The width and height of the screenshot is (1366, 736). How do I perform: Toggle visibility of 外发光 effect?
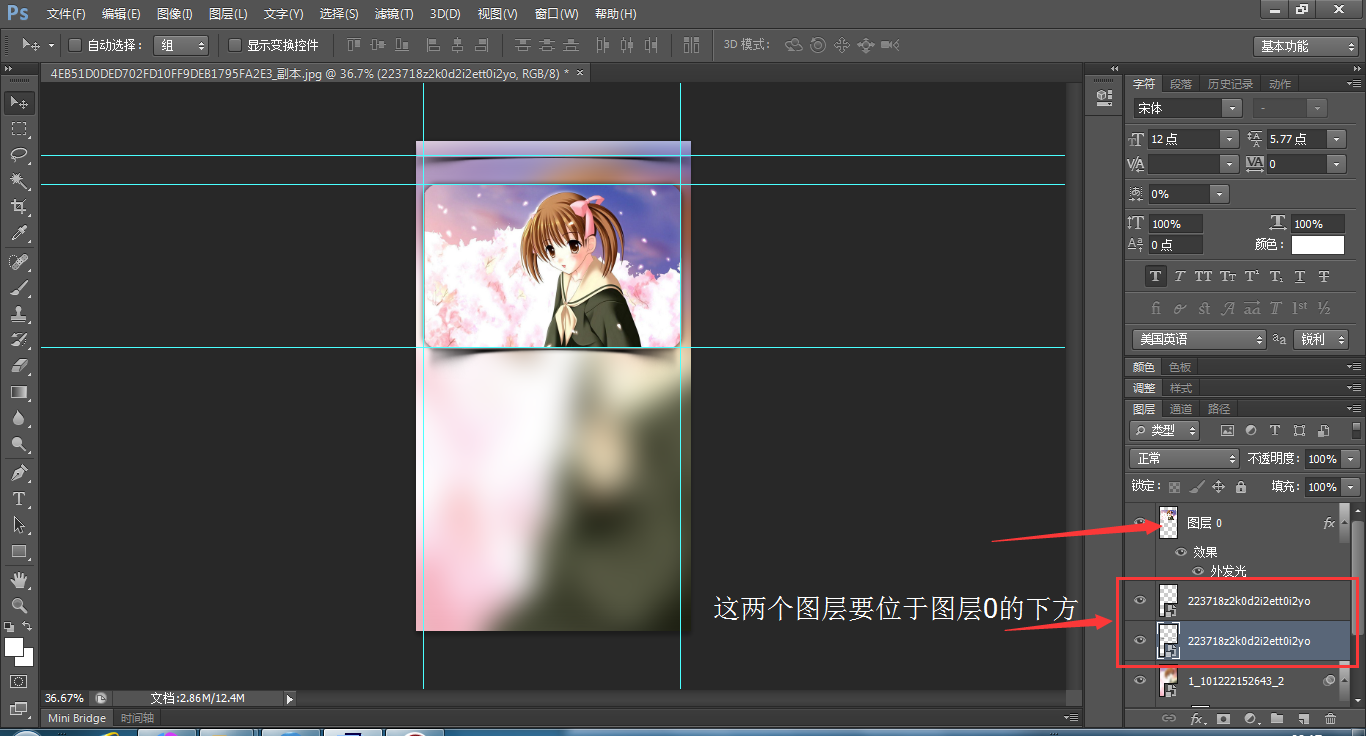(1198, 571)
